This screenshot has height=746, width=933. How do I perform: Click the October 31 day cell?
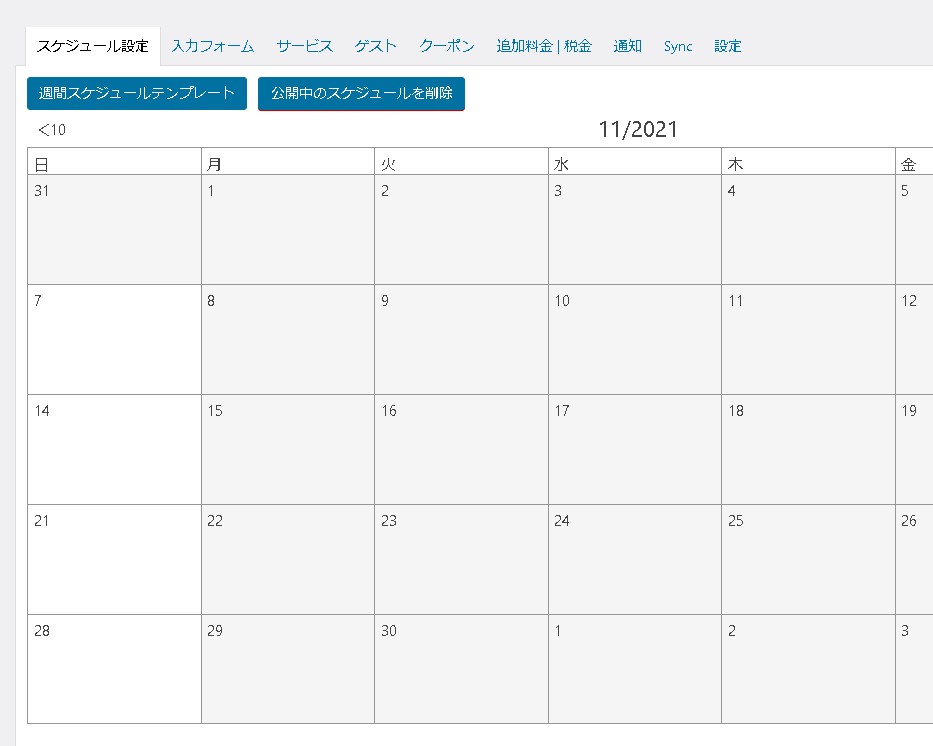pyautogui.click(x=114, y=230)
